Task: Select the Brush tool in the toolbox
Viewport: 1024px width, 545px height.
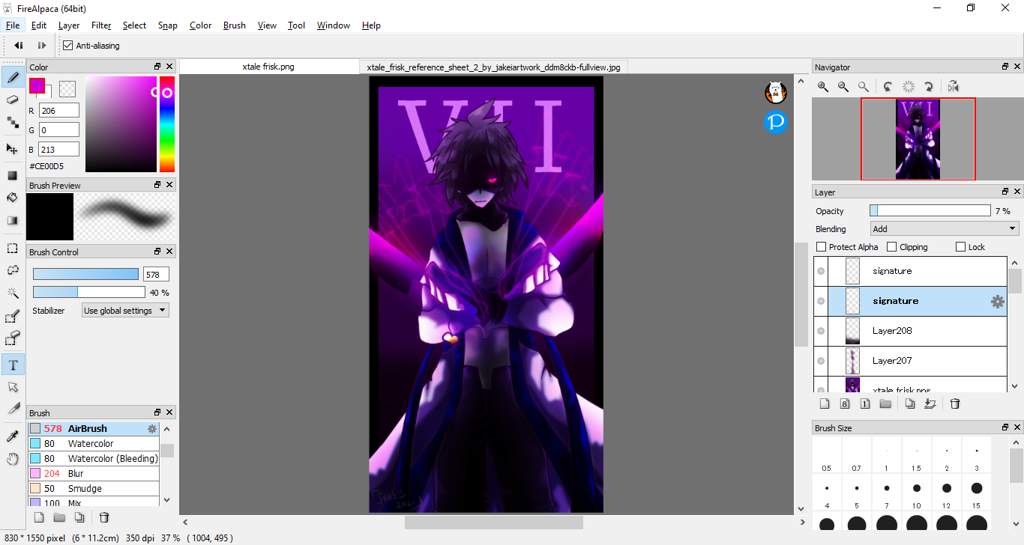Action: 12,78
